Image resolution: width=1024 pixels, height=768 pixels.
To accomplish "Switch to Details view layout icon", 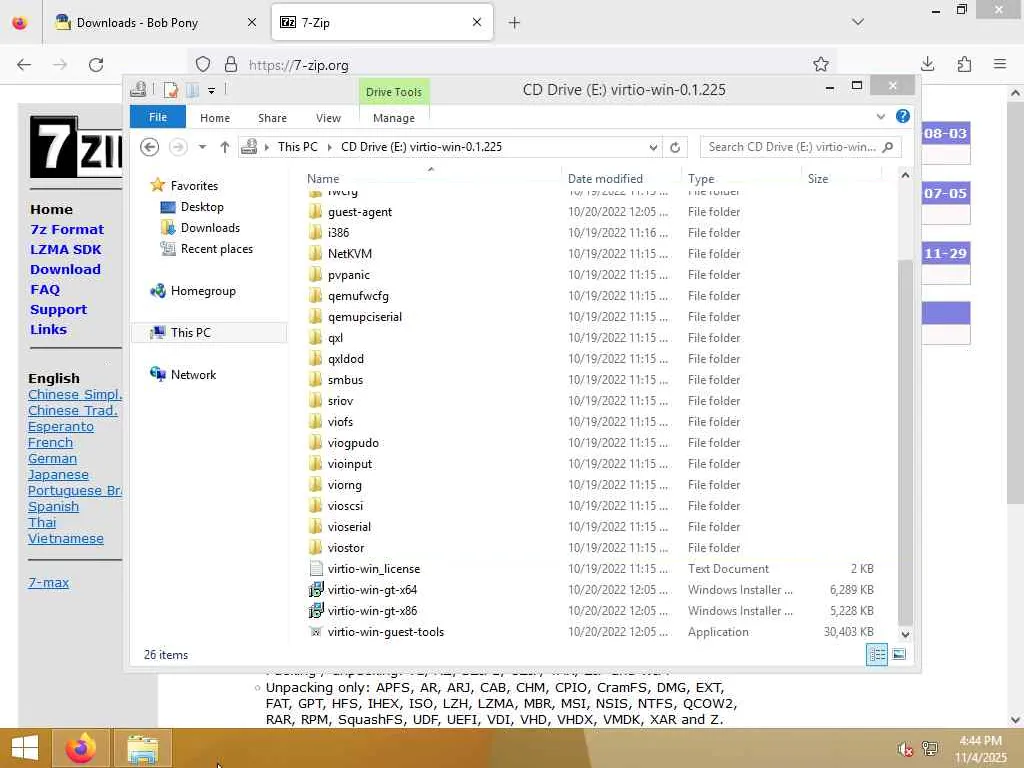I will 877,654.
